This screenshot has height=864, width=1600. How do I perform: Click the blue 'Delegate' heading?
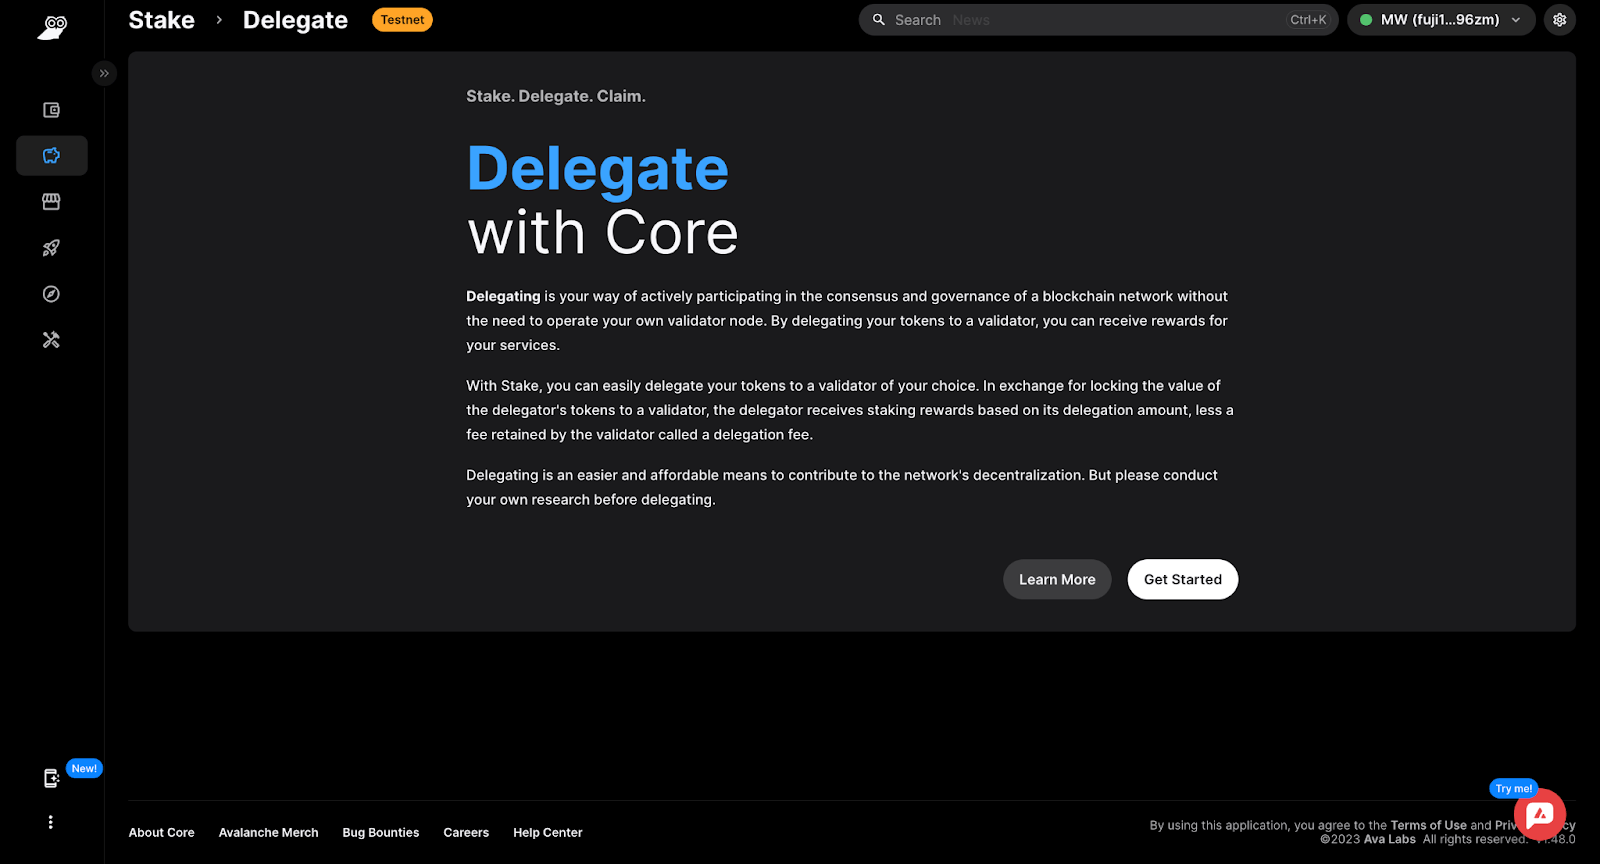pos(598,169)
